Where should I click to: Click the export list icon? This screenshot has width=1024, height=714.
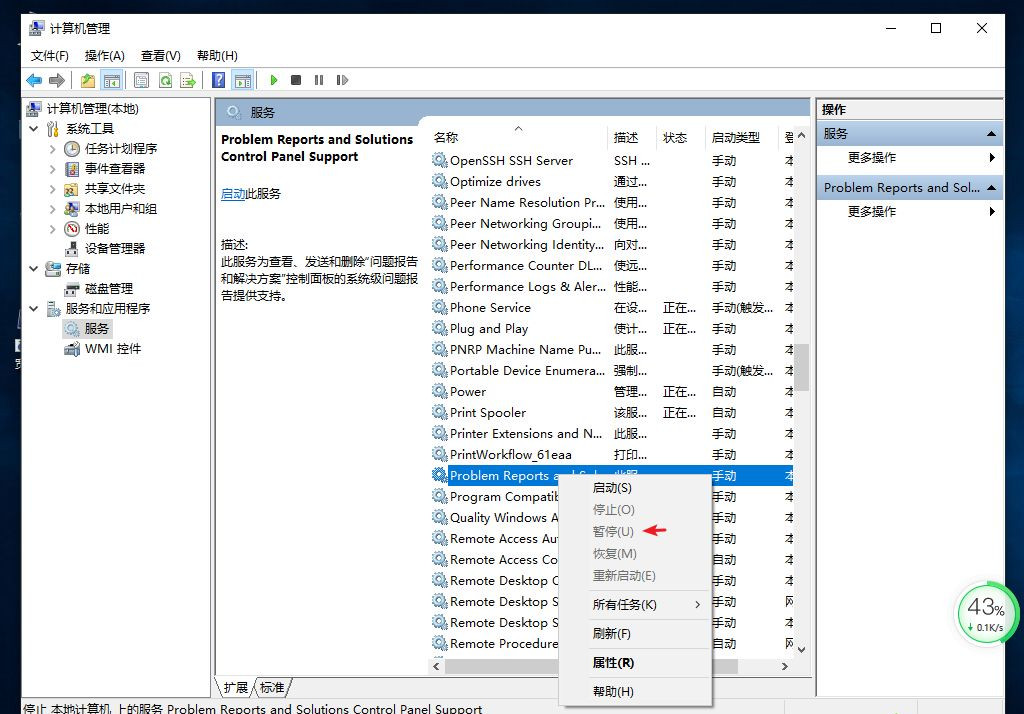coord(189,80)
